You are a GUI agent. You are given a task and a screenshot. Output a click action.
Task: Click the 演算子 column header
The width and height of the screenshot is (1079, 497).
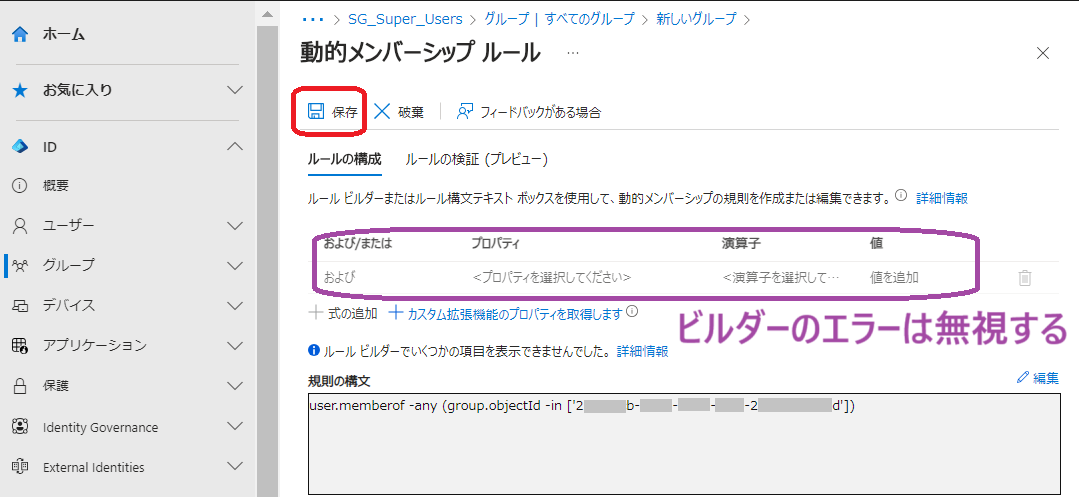pos(740,243)
